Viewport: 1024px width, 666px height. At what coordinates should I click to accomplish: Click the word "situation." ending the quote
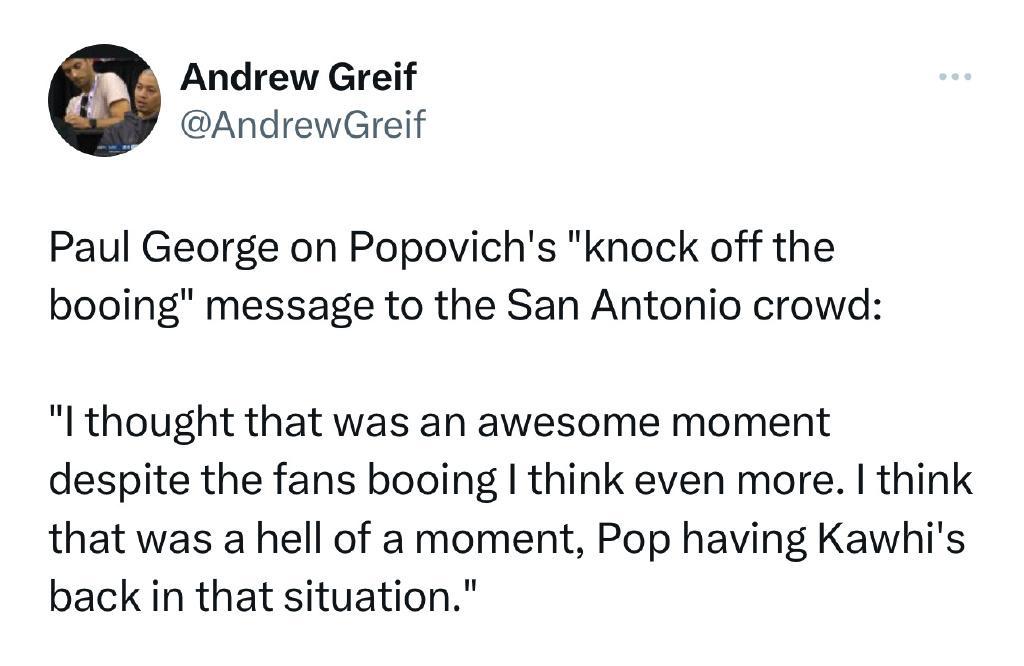(377, 596)
